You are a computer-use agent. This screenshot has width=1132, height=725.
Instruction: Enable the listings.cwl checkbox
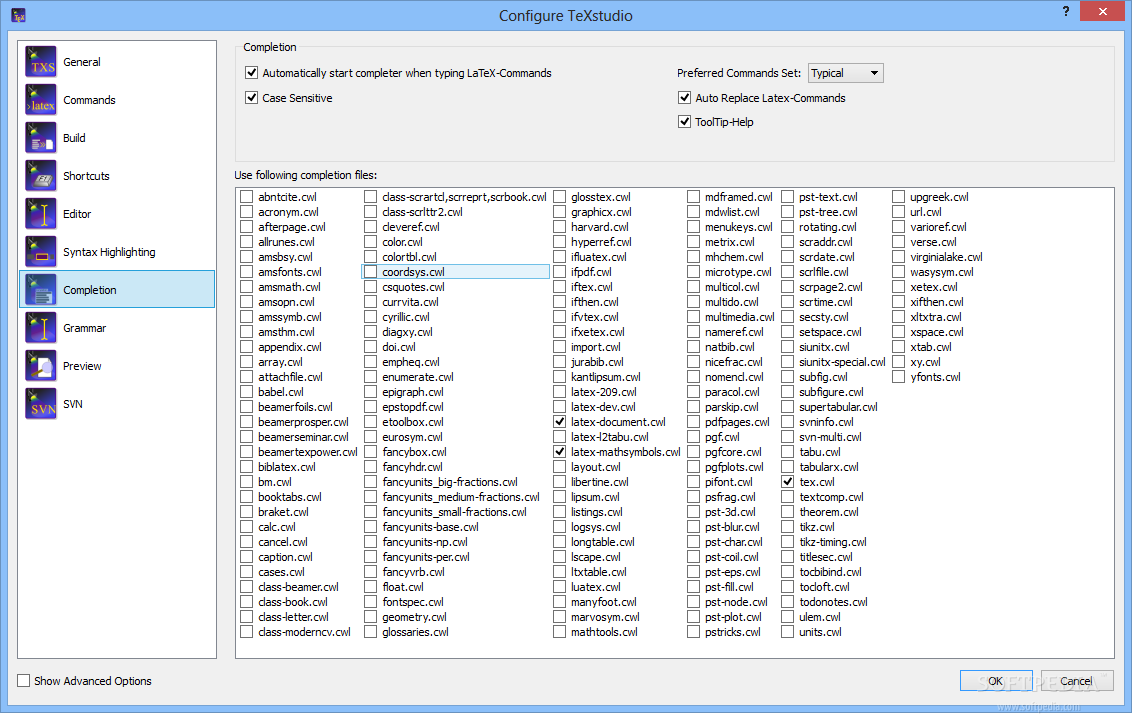coord(560,512)
